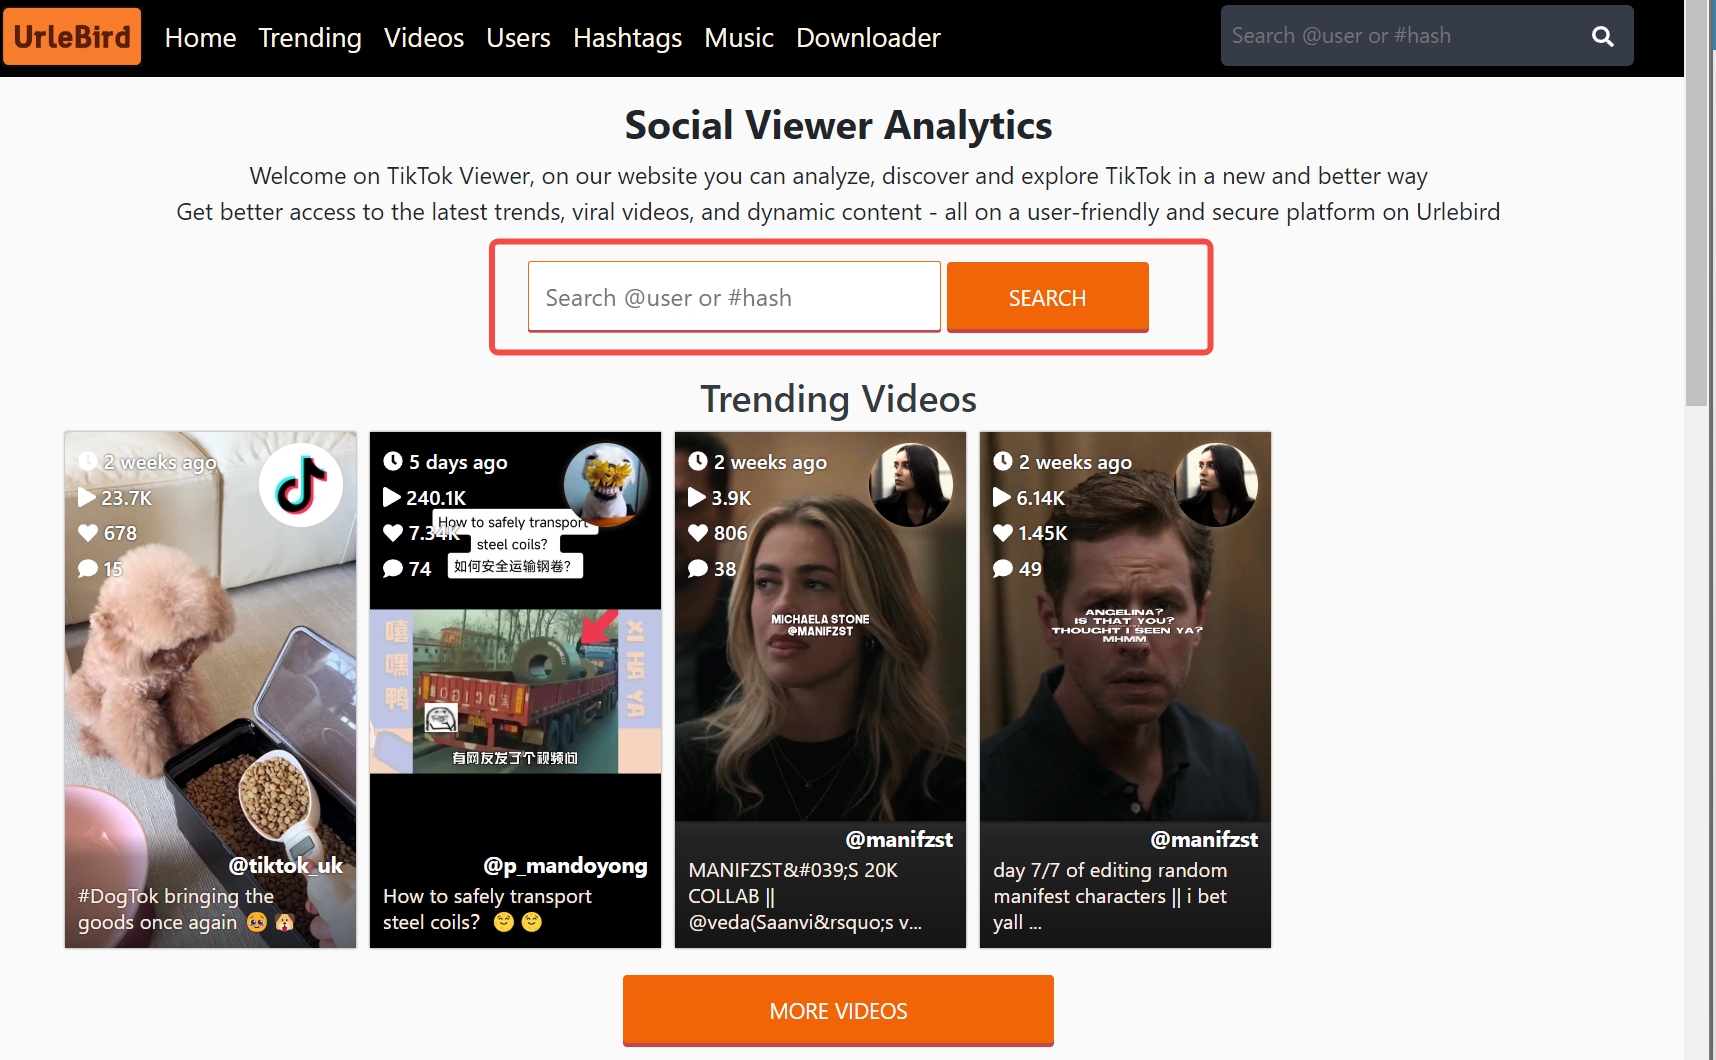Click the comment icon beside 38
Image resolution: width=1716 pixels, height=1060 pixels.
click(698, 569)
